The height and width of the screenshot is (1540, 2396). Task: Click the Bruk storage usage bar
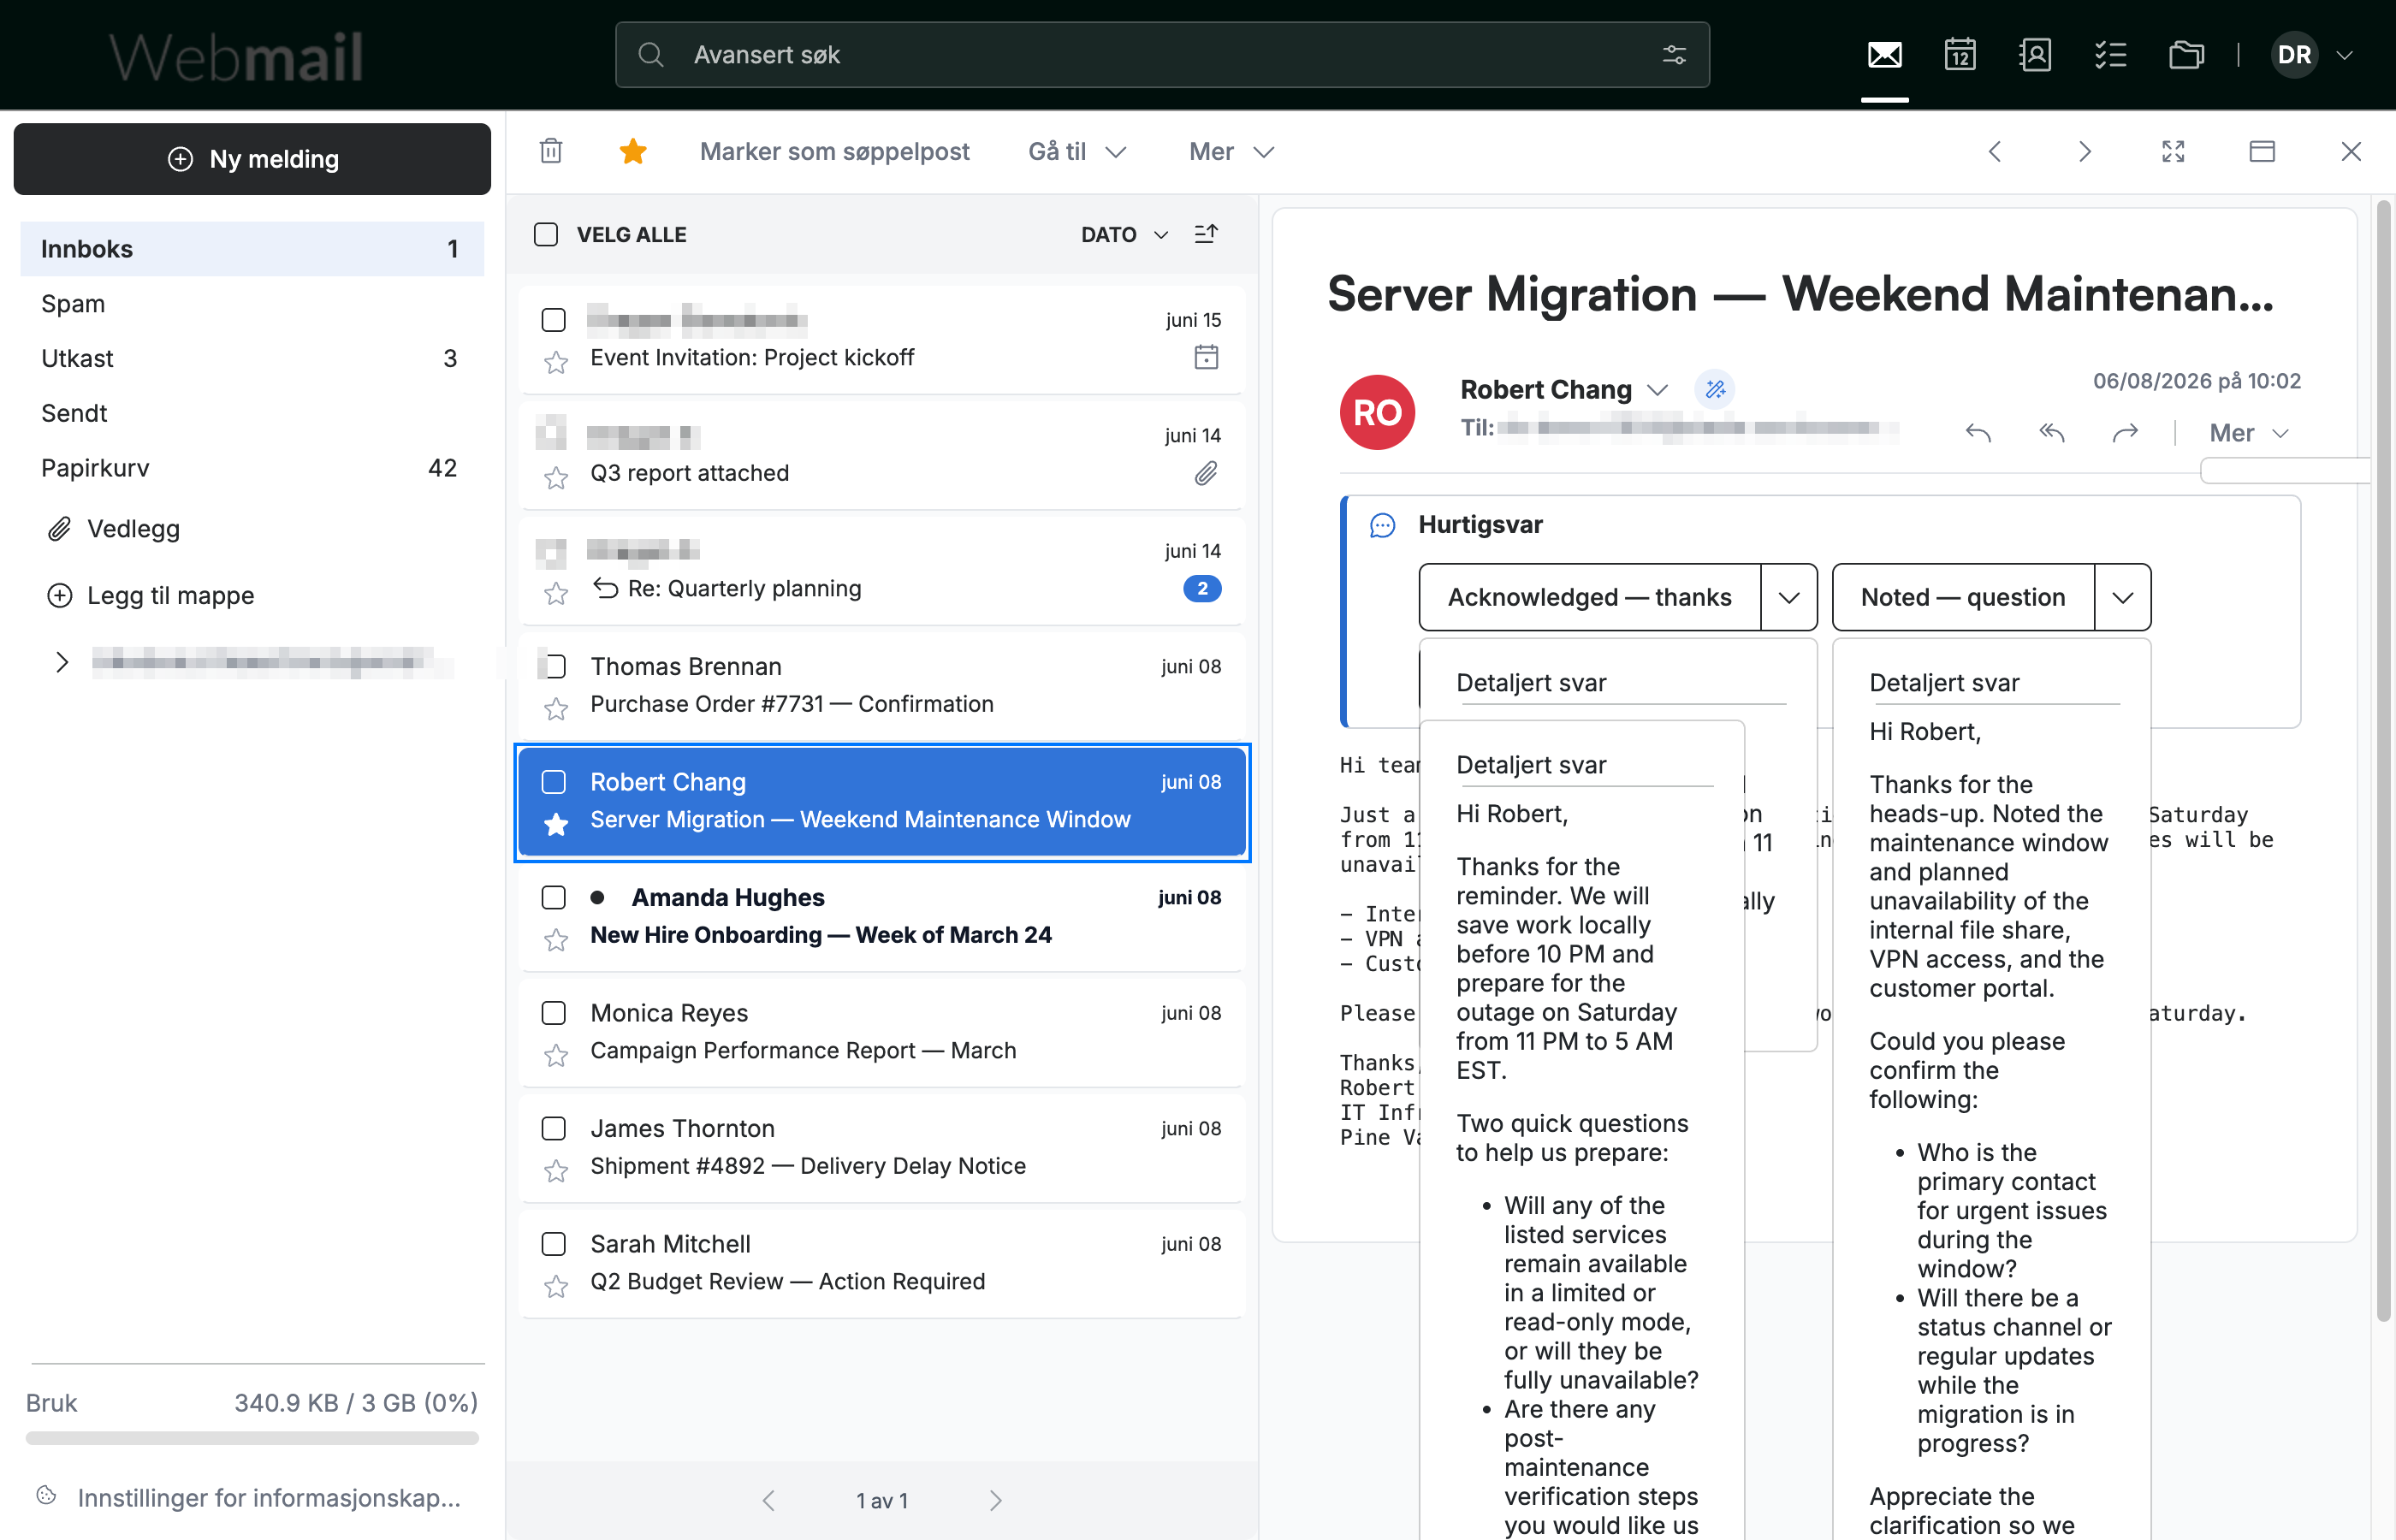[x=252, y=1438]
